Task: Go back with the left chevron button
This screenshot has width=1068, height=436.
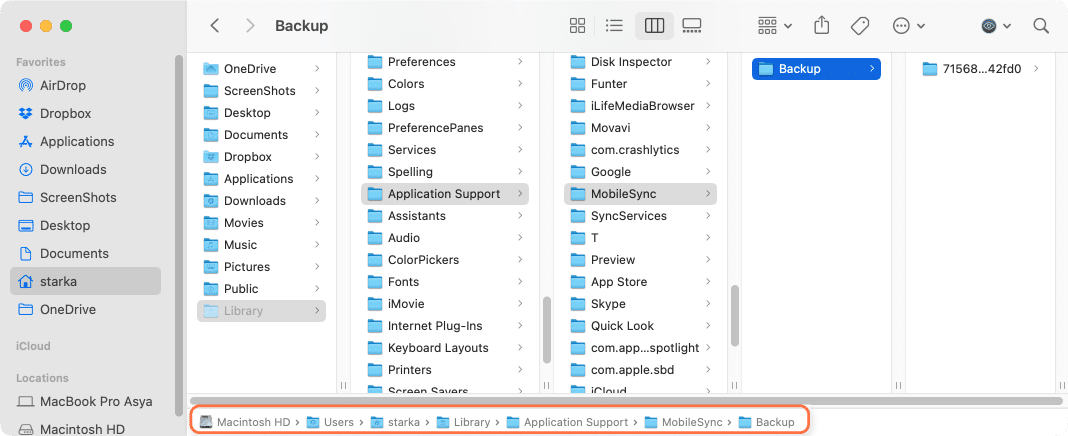Action: [x=215, y=26]
